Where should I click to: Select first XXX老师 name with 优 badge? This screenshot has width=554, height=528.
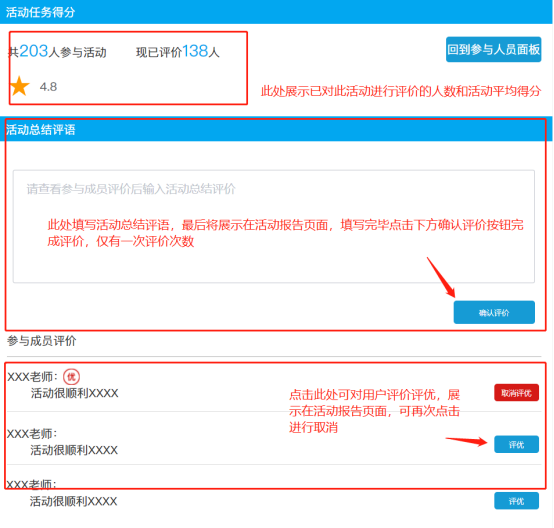click(33, 377)
